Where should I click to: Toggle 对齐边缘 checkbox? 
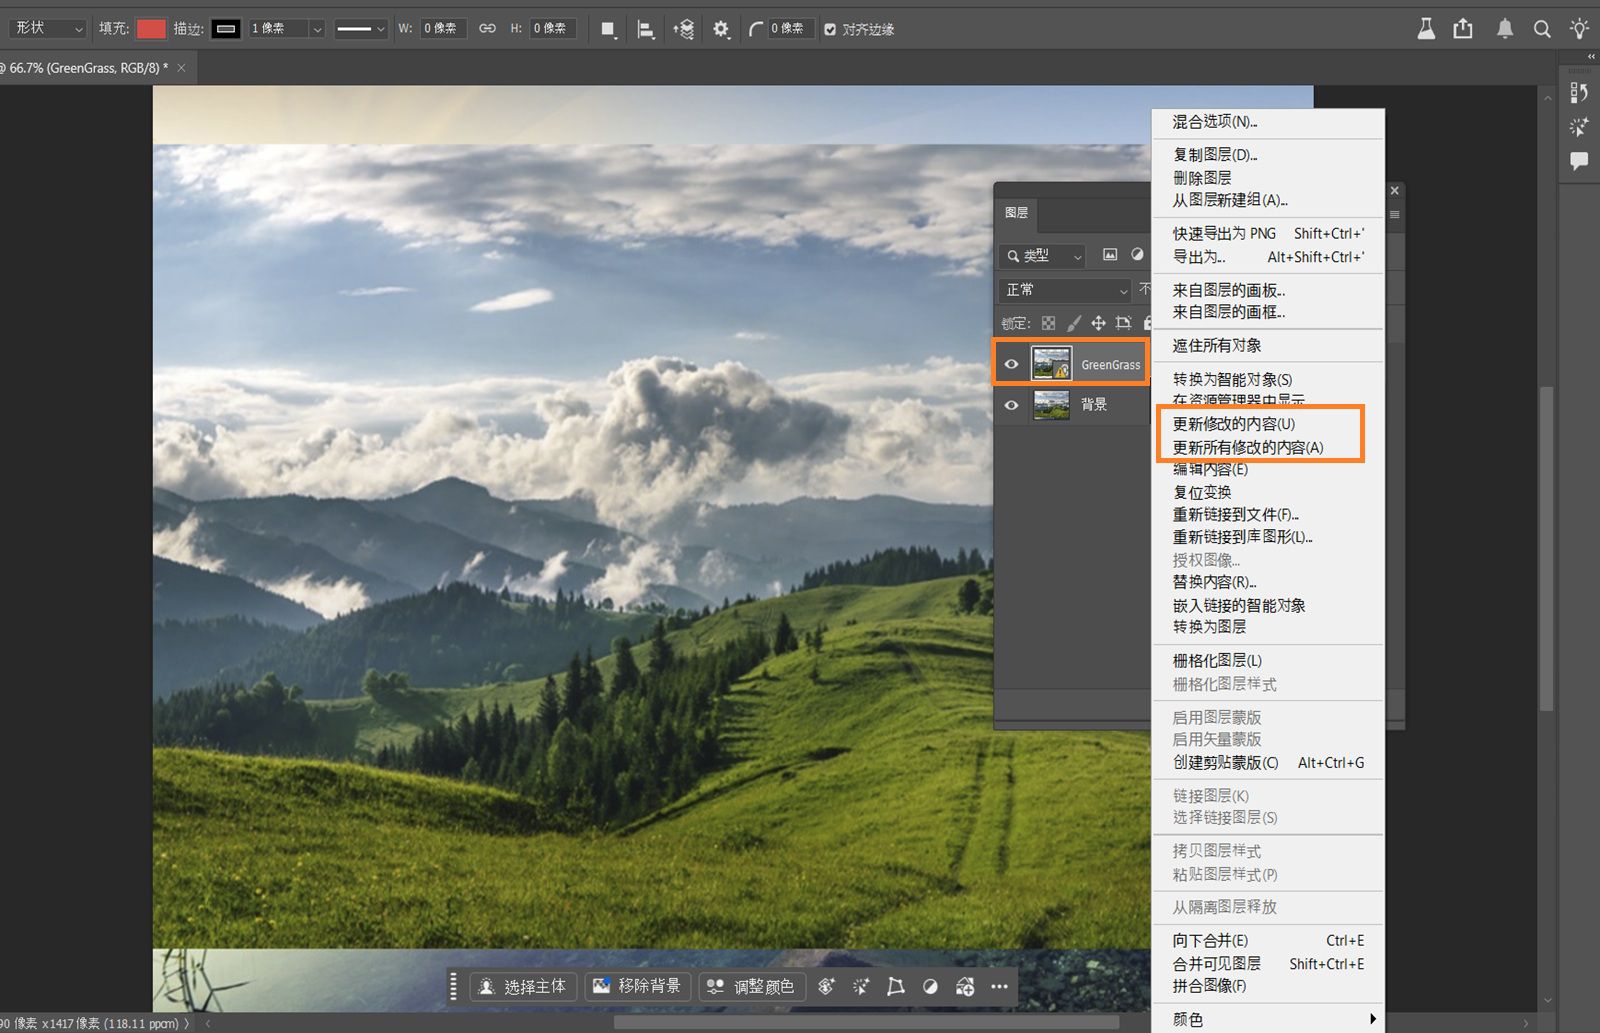[830, 30]
